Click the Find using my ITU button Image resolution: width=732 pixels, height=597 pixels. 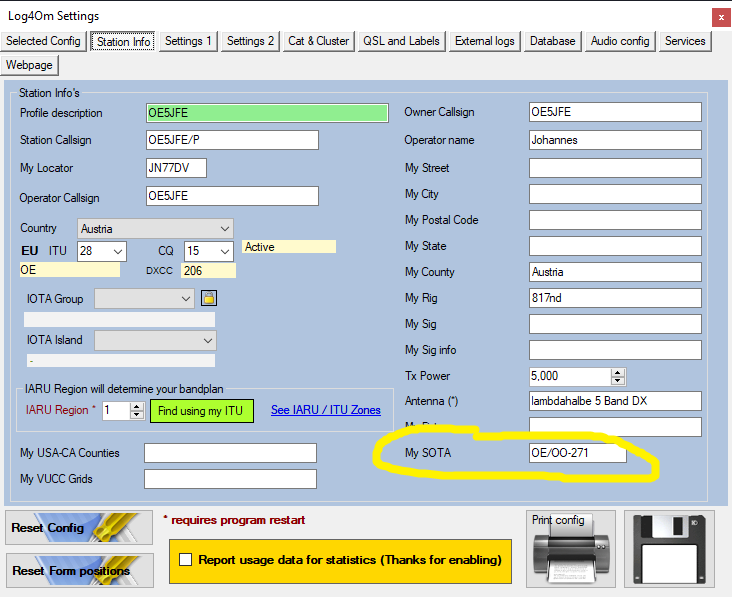pyautogui.click(x=202, y=411)
